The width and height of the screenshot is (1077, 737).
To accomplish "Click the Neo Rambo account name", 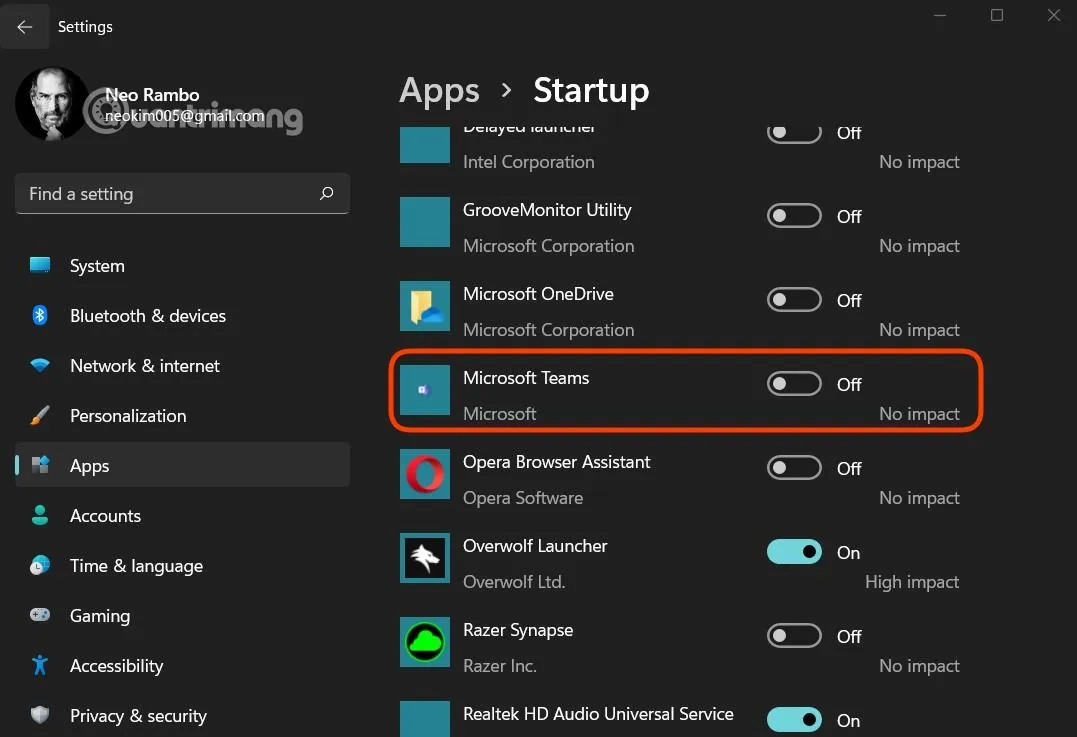I will click(x=152, y=95).
